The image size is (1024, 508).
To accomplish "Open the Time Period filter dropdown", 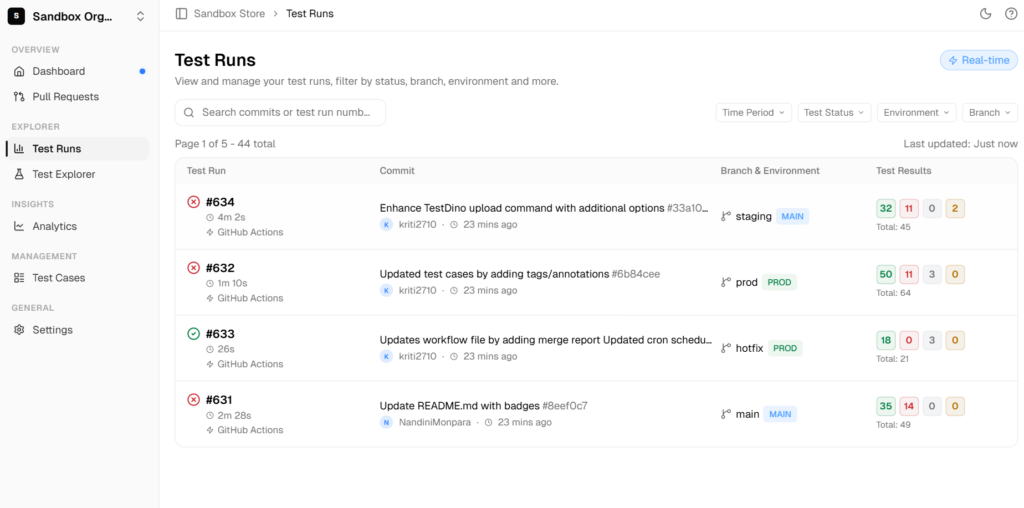I will [754, 112].
